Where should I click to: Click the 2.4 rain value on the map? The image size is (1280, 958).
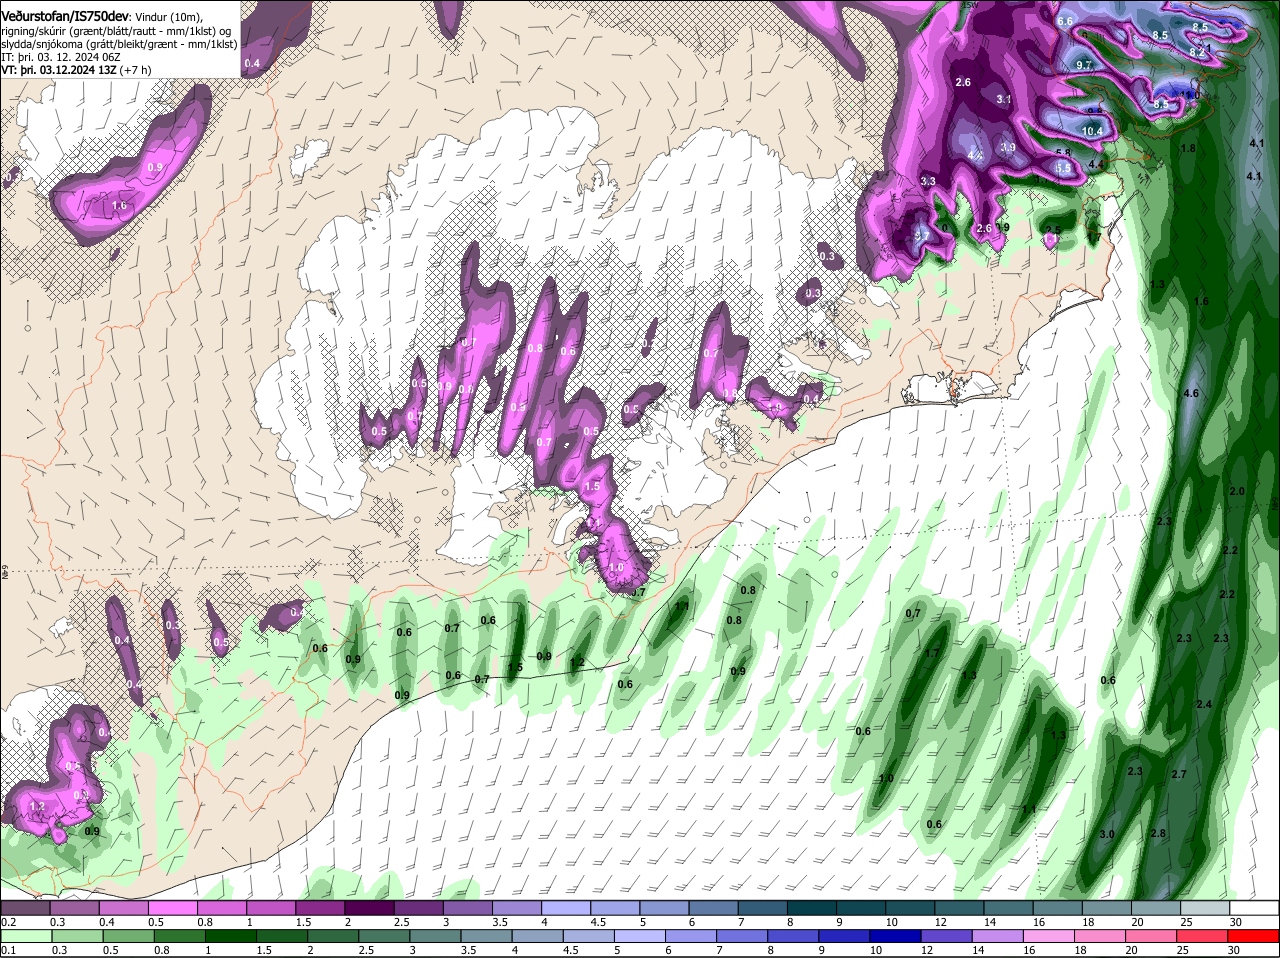(x=1204, y=705)
